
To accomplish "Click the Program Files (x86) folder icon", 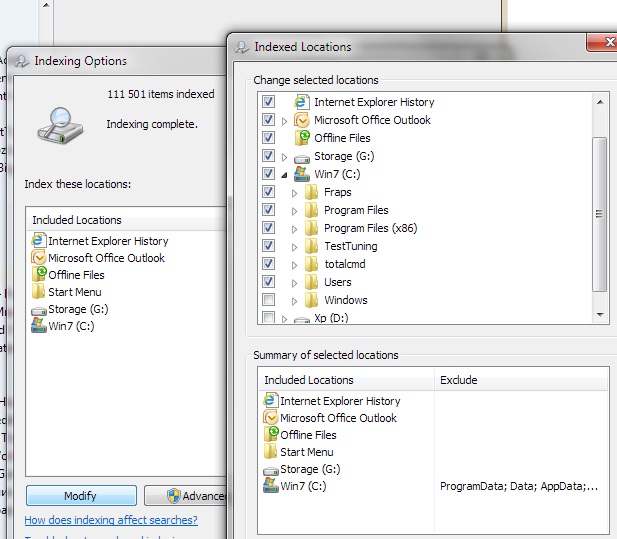I will tap(311, 228).
